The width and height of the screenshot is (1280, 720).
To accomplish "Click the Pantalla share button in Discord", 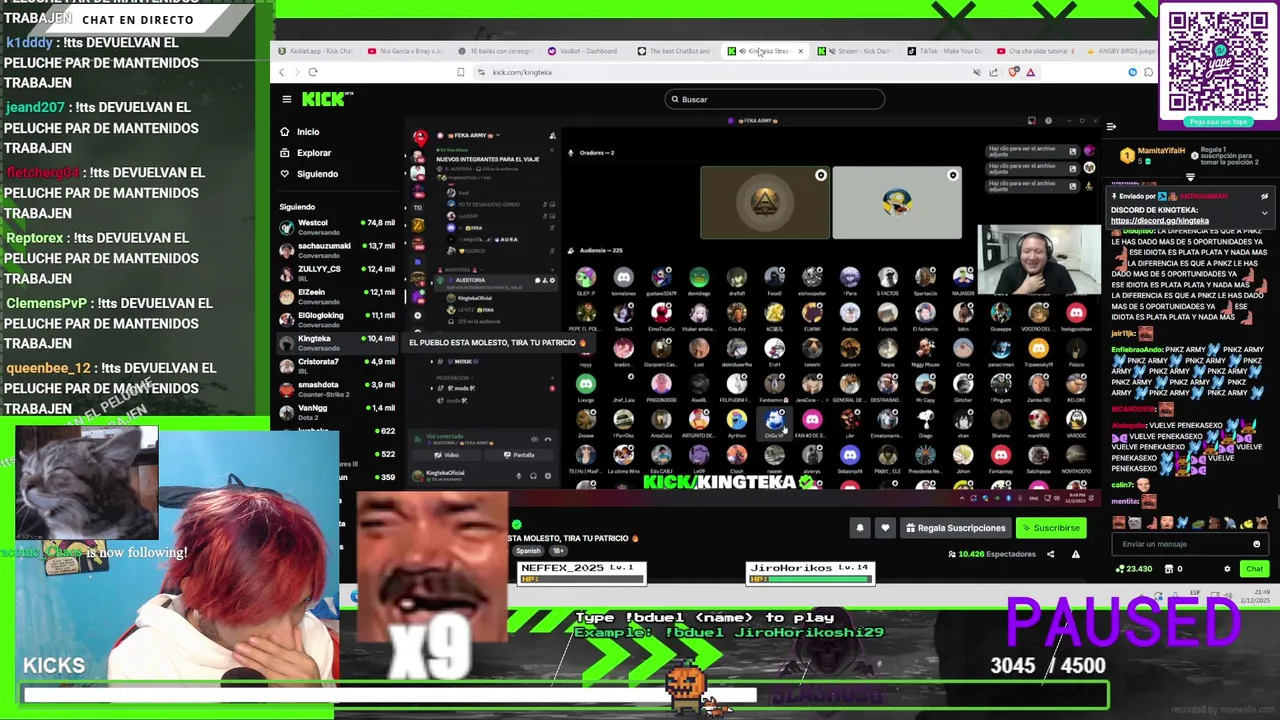I will click(x=518, y=455).
